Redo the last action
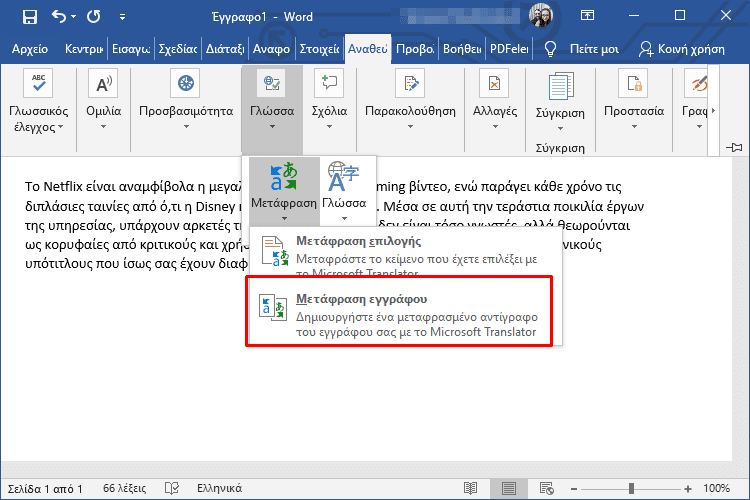This screenshot has height=500, width=750. point(94,17)
